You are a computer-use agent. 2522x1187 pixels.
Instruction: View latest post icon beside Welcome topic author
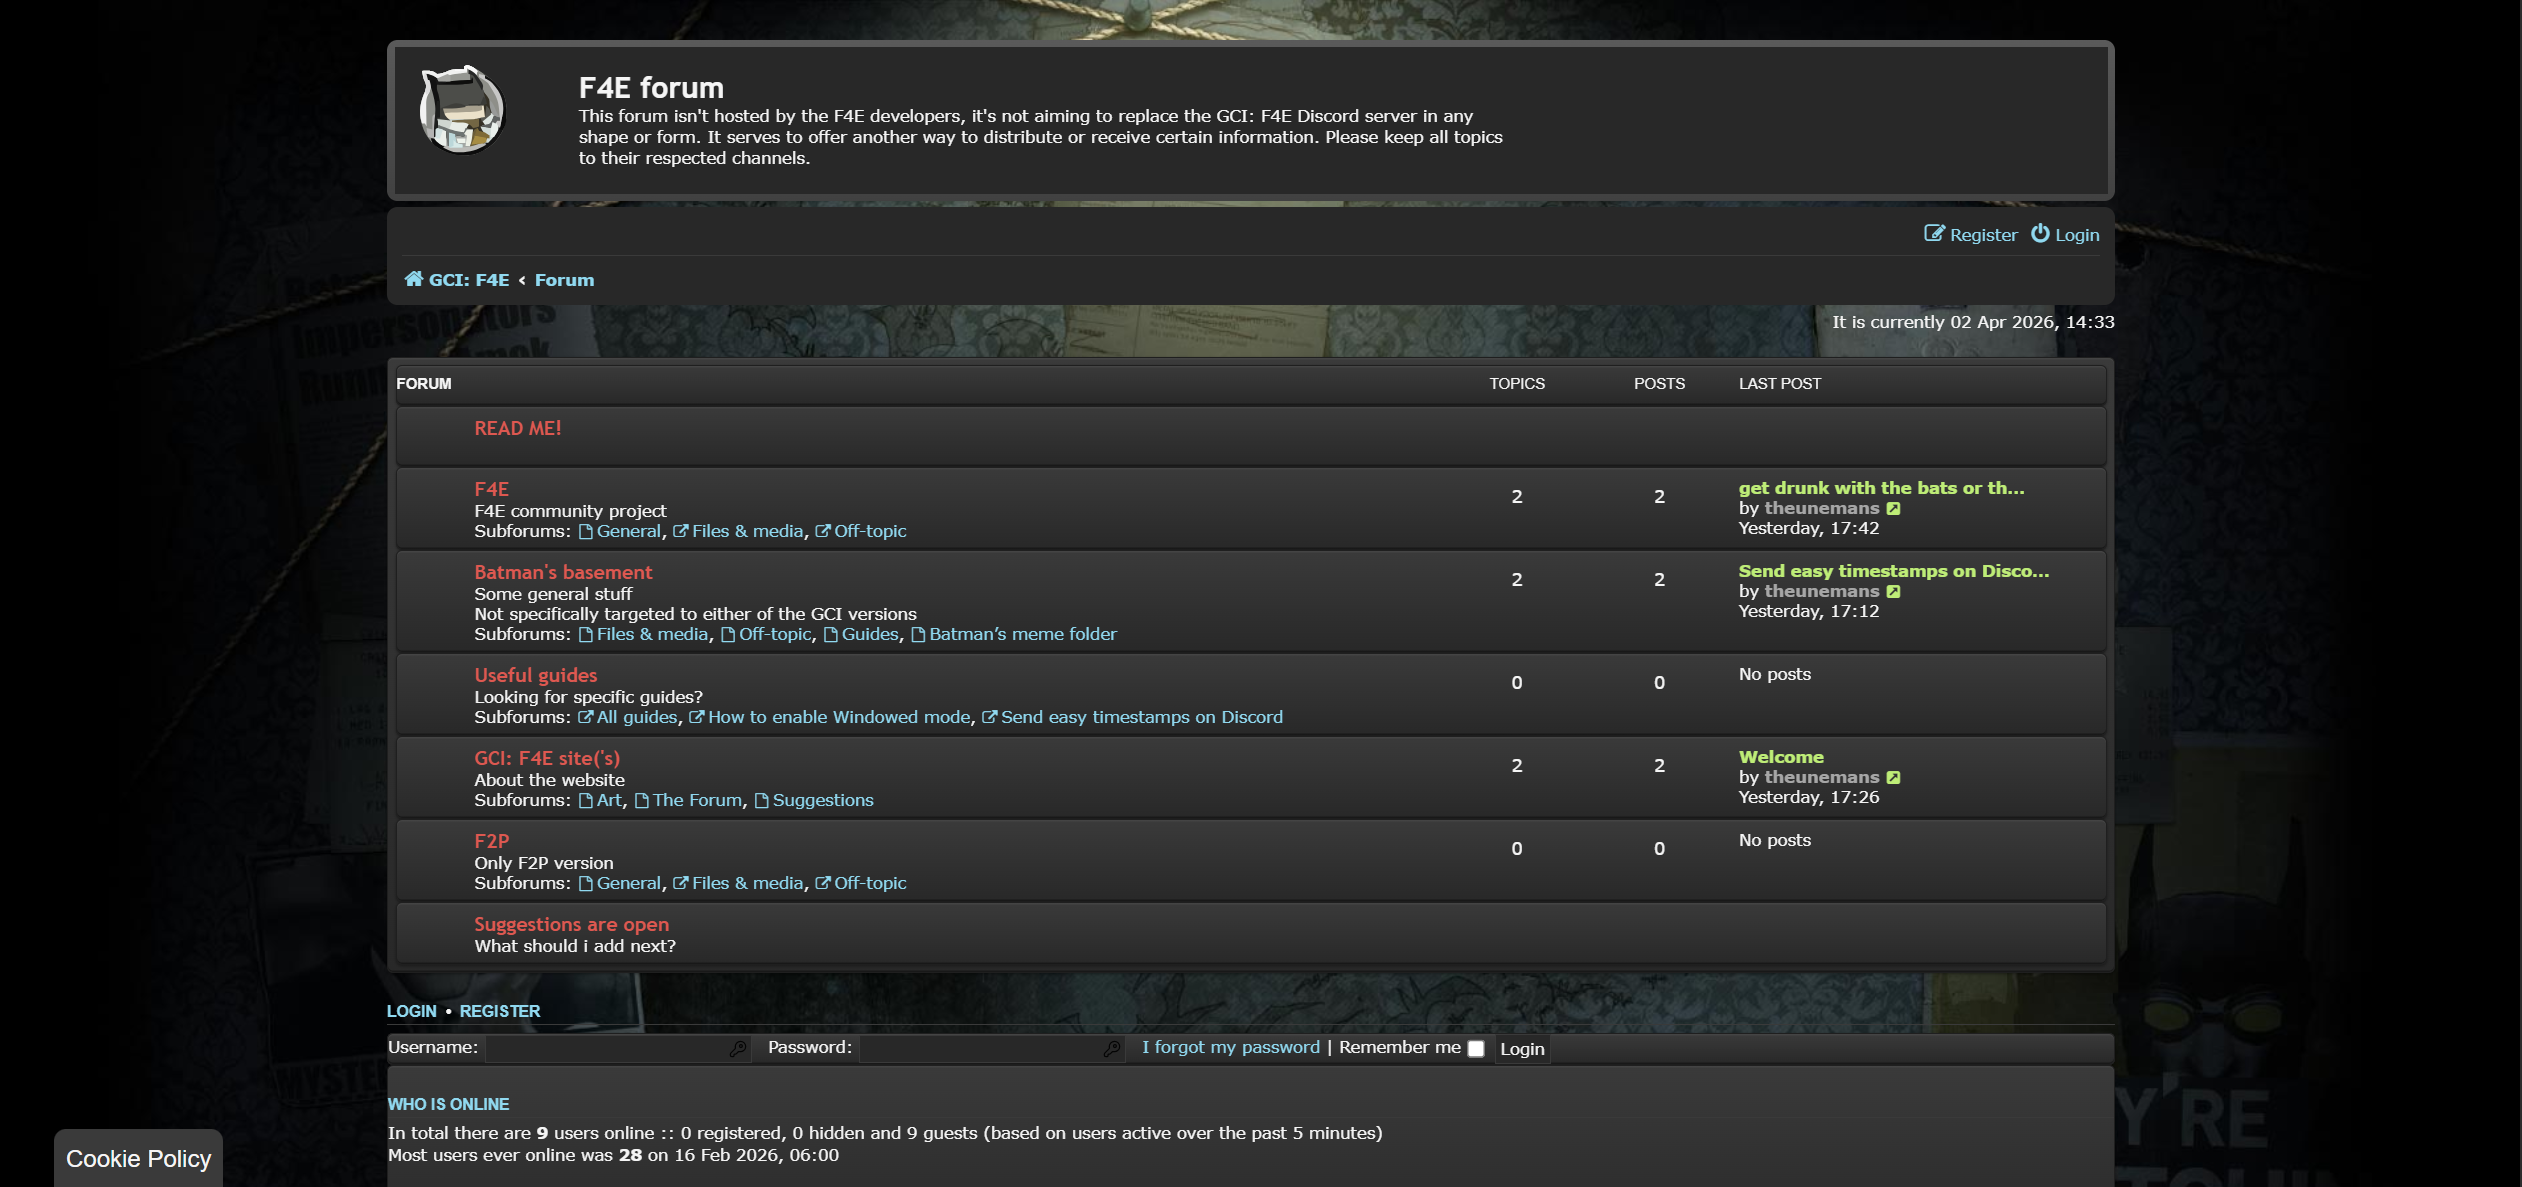click(1893, 778)
